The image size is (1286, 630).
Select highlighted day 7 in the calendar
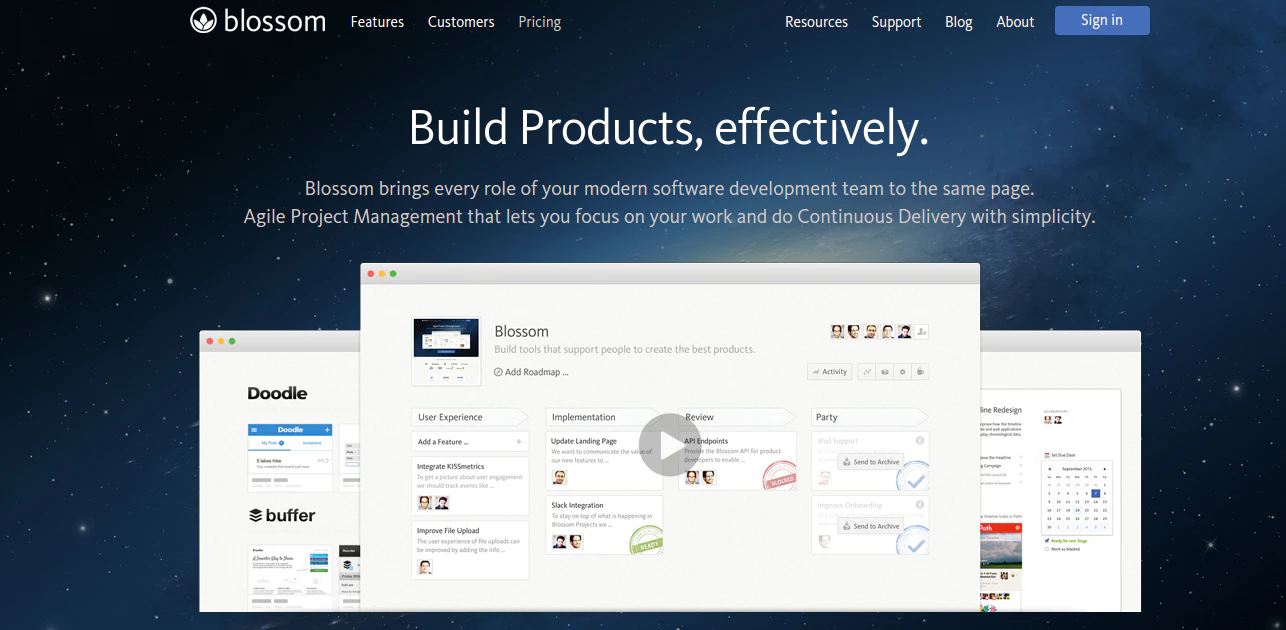1096,493
